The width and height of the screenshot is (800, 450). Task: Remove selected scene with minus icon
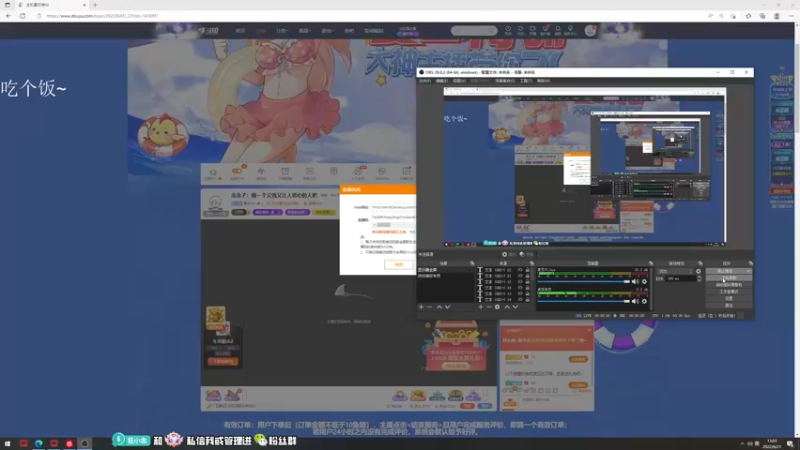pyautogui.click(x=430, y=307)
